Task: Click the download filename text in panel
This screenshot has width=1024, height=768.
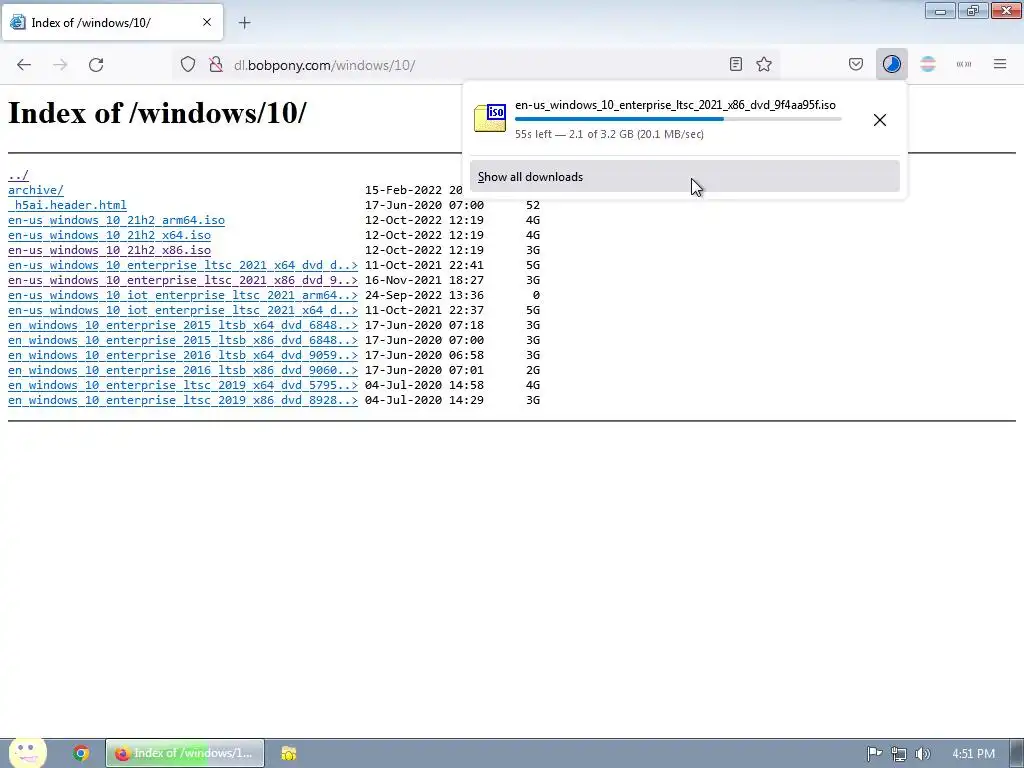Action: coord(675,105)
